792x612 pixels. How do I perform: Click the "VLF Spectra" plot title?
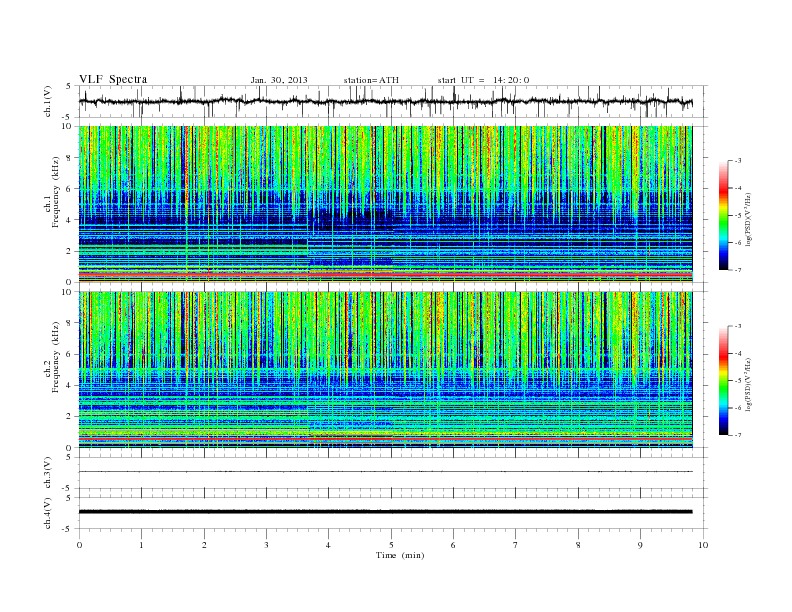pyautogui.click(x=113, y=79)
